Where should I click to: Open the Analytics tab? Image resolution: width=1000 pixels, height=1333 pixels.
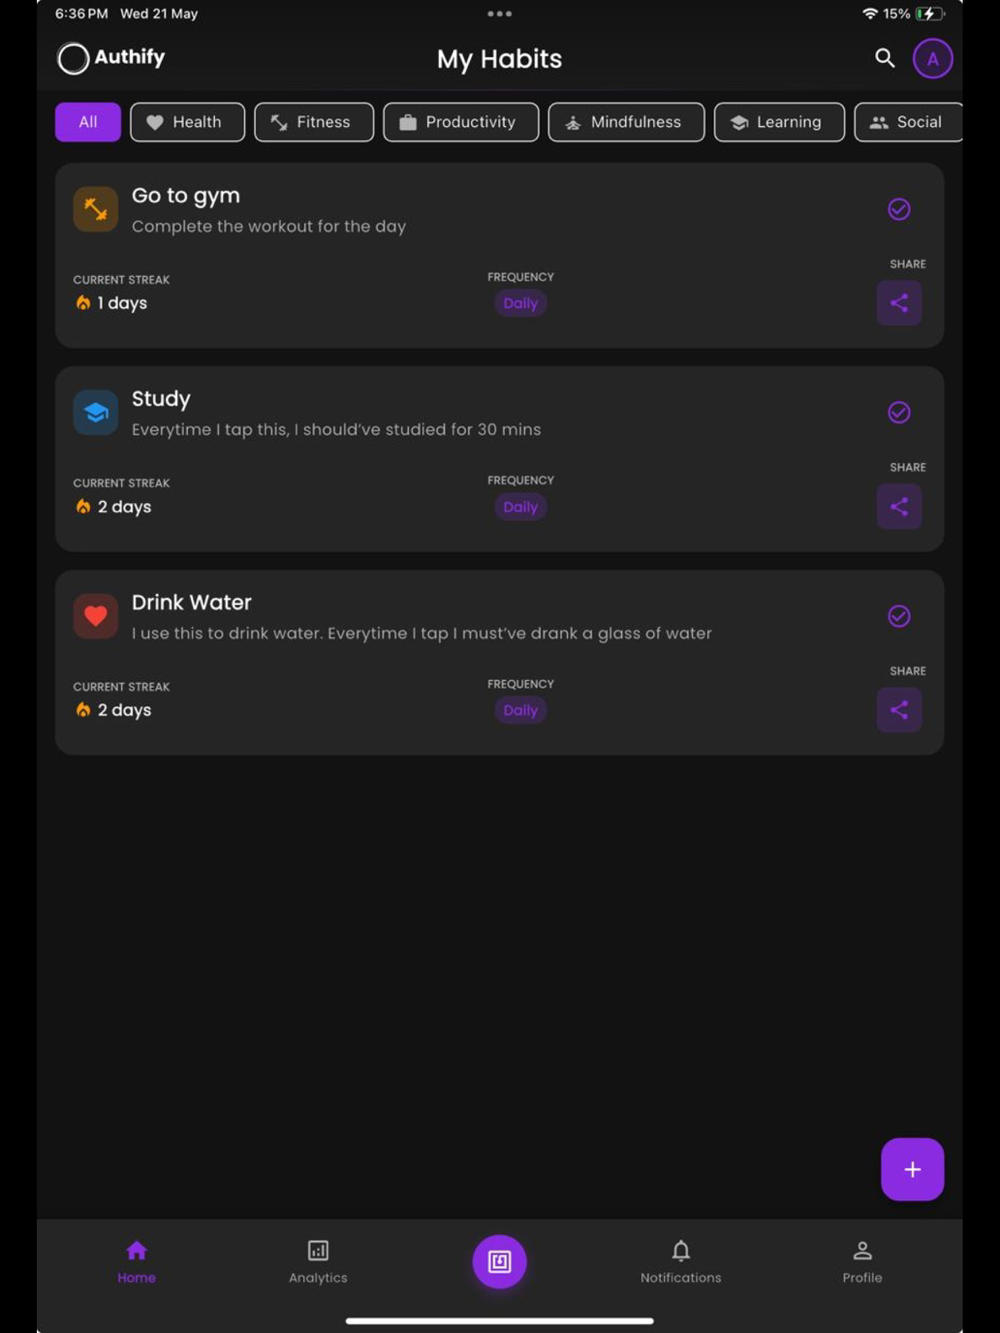[318, 1260]
